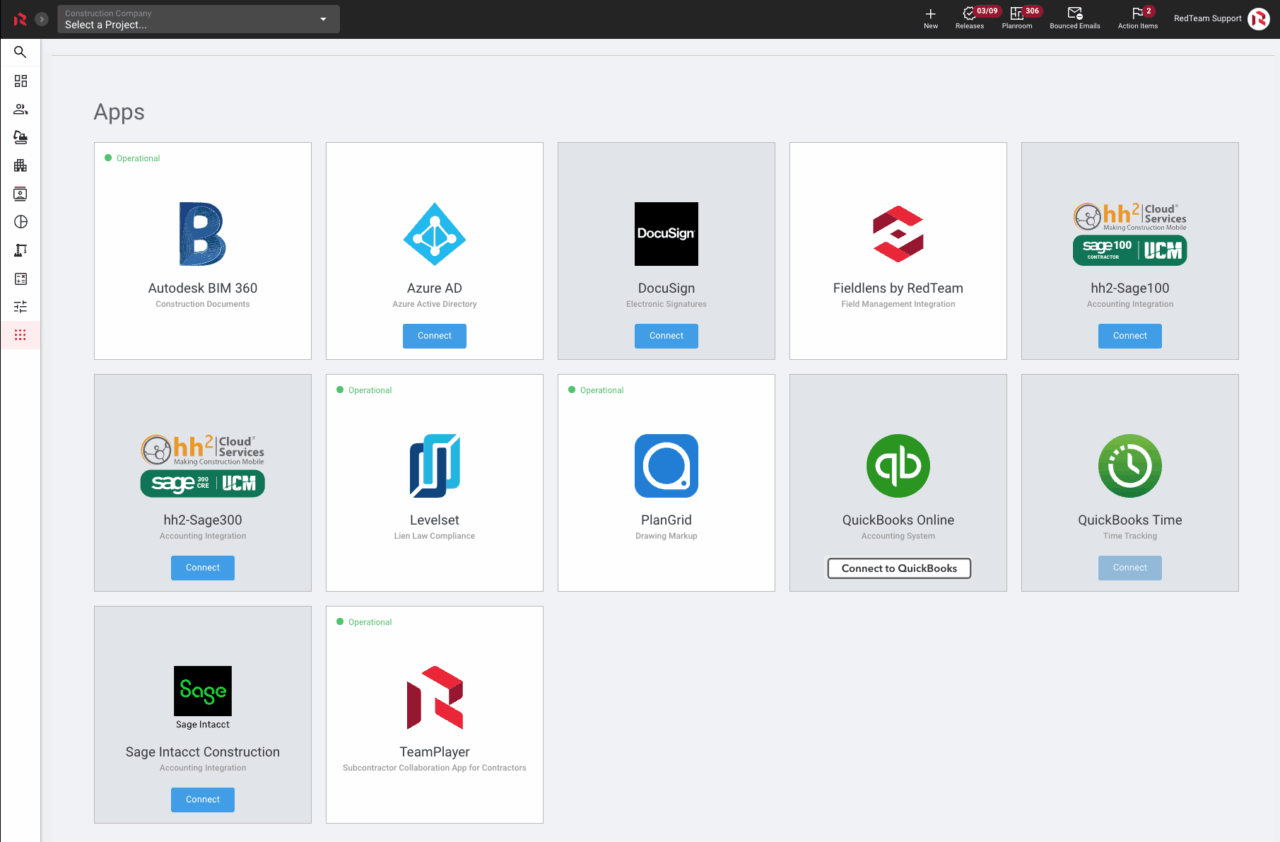Click the Fieldlens by RedTeam logo
This screenshot has width=1280, height=842.
(x=898, y=234)
